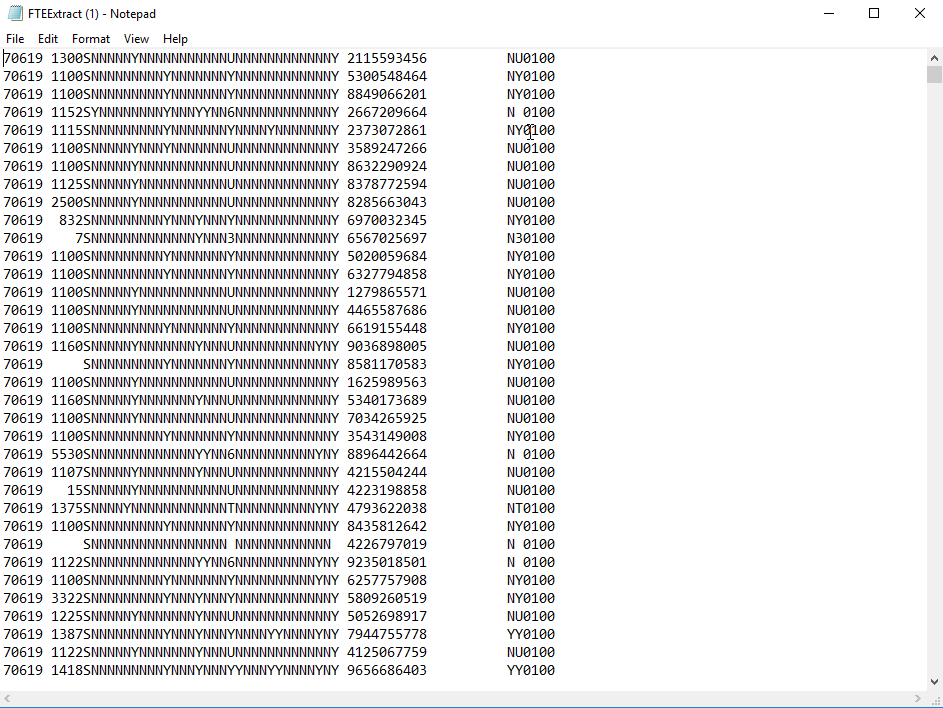943x708 pixels.
Task: Click the horizontal scrollbar right arrow
Action: pos(918,698)
